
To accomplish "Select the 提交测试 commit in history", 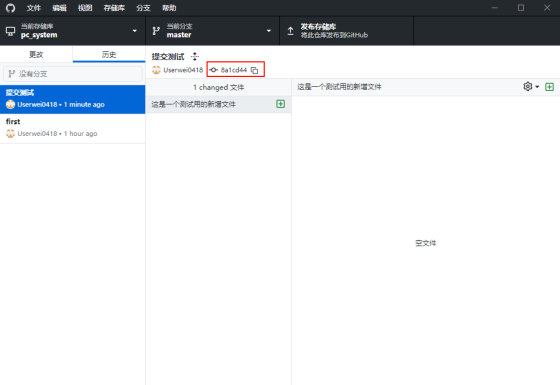I will coord(72,99).
